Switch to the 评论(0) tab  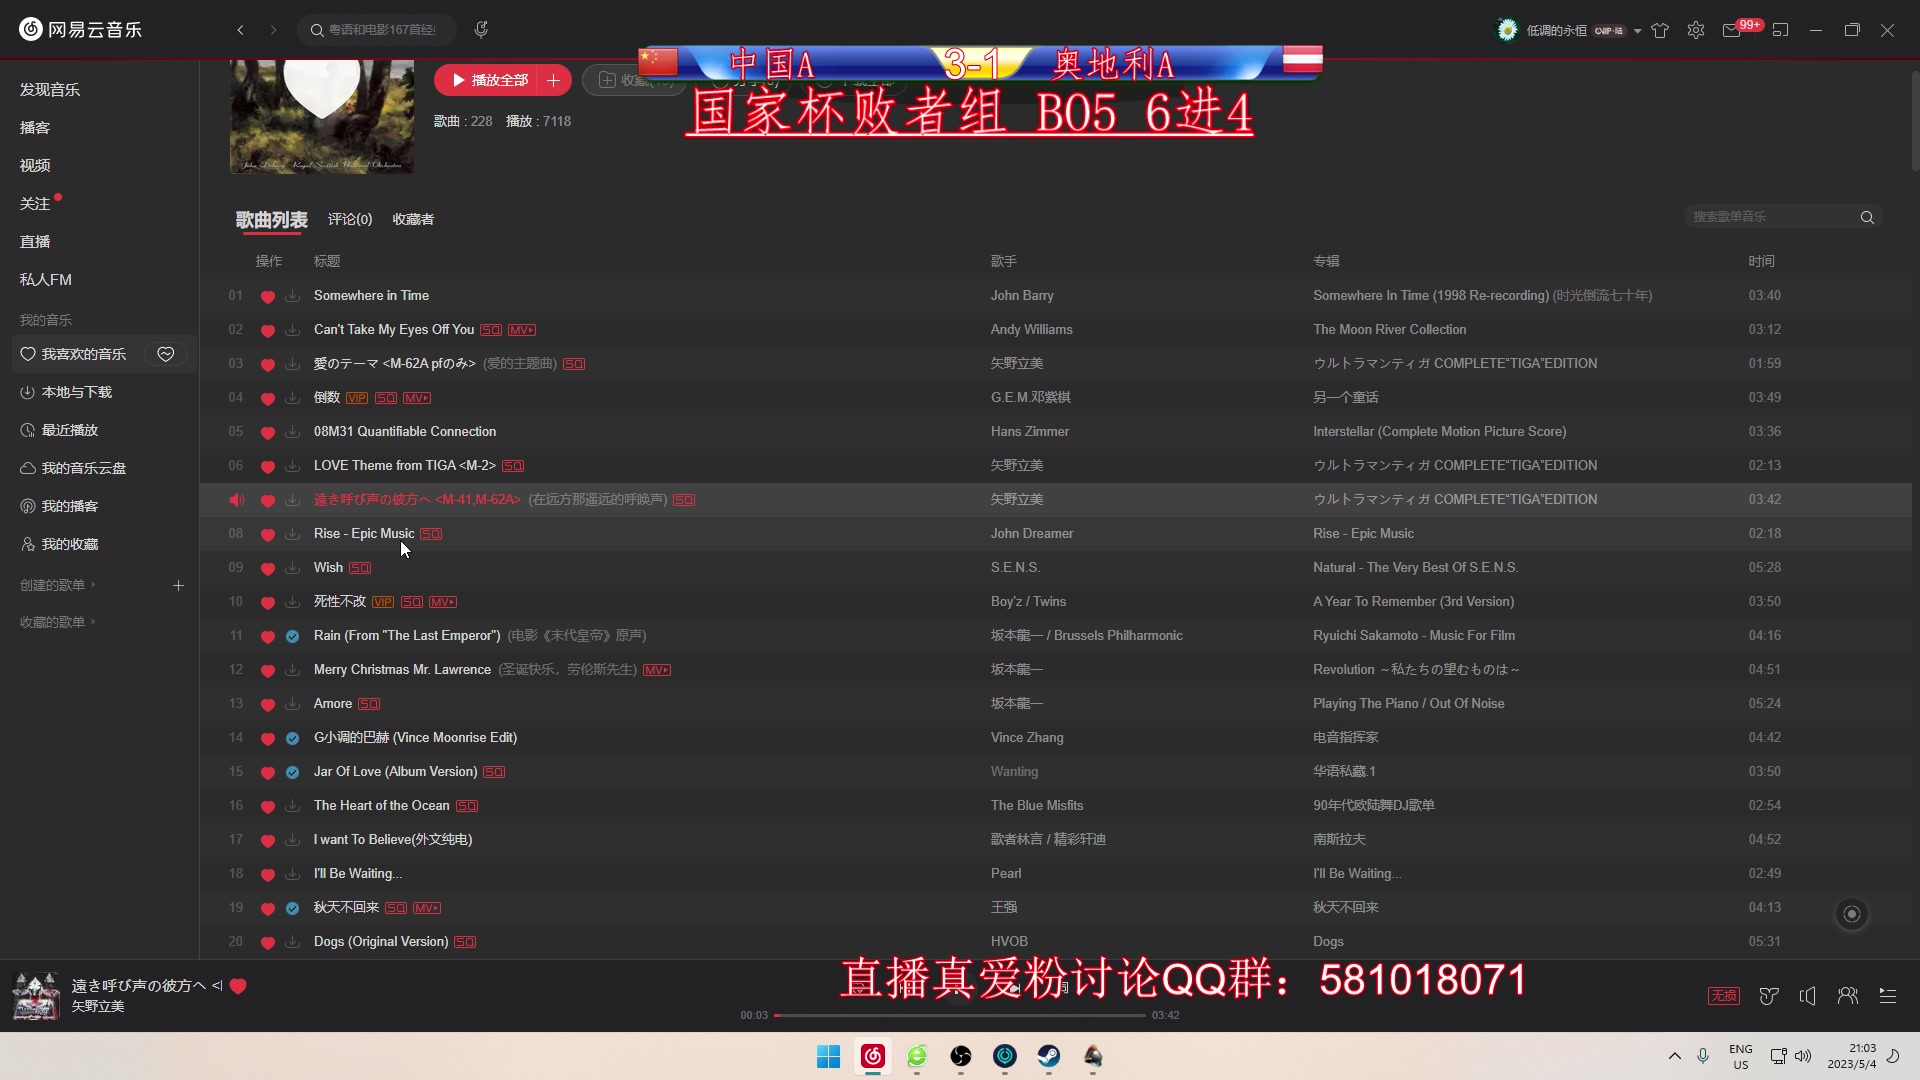(x=350, y=219)
